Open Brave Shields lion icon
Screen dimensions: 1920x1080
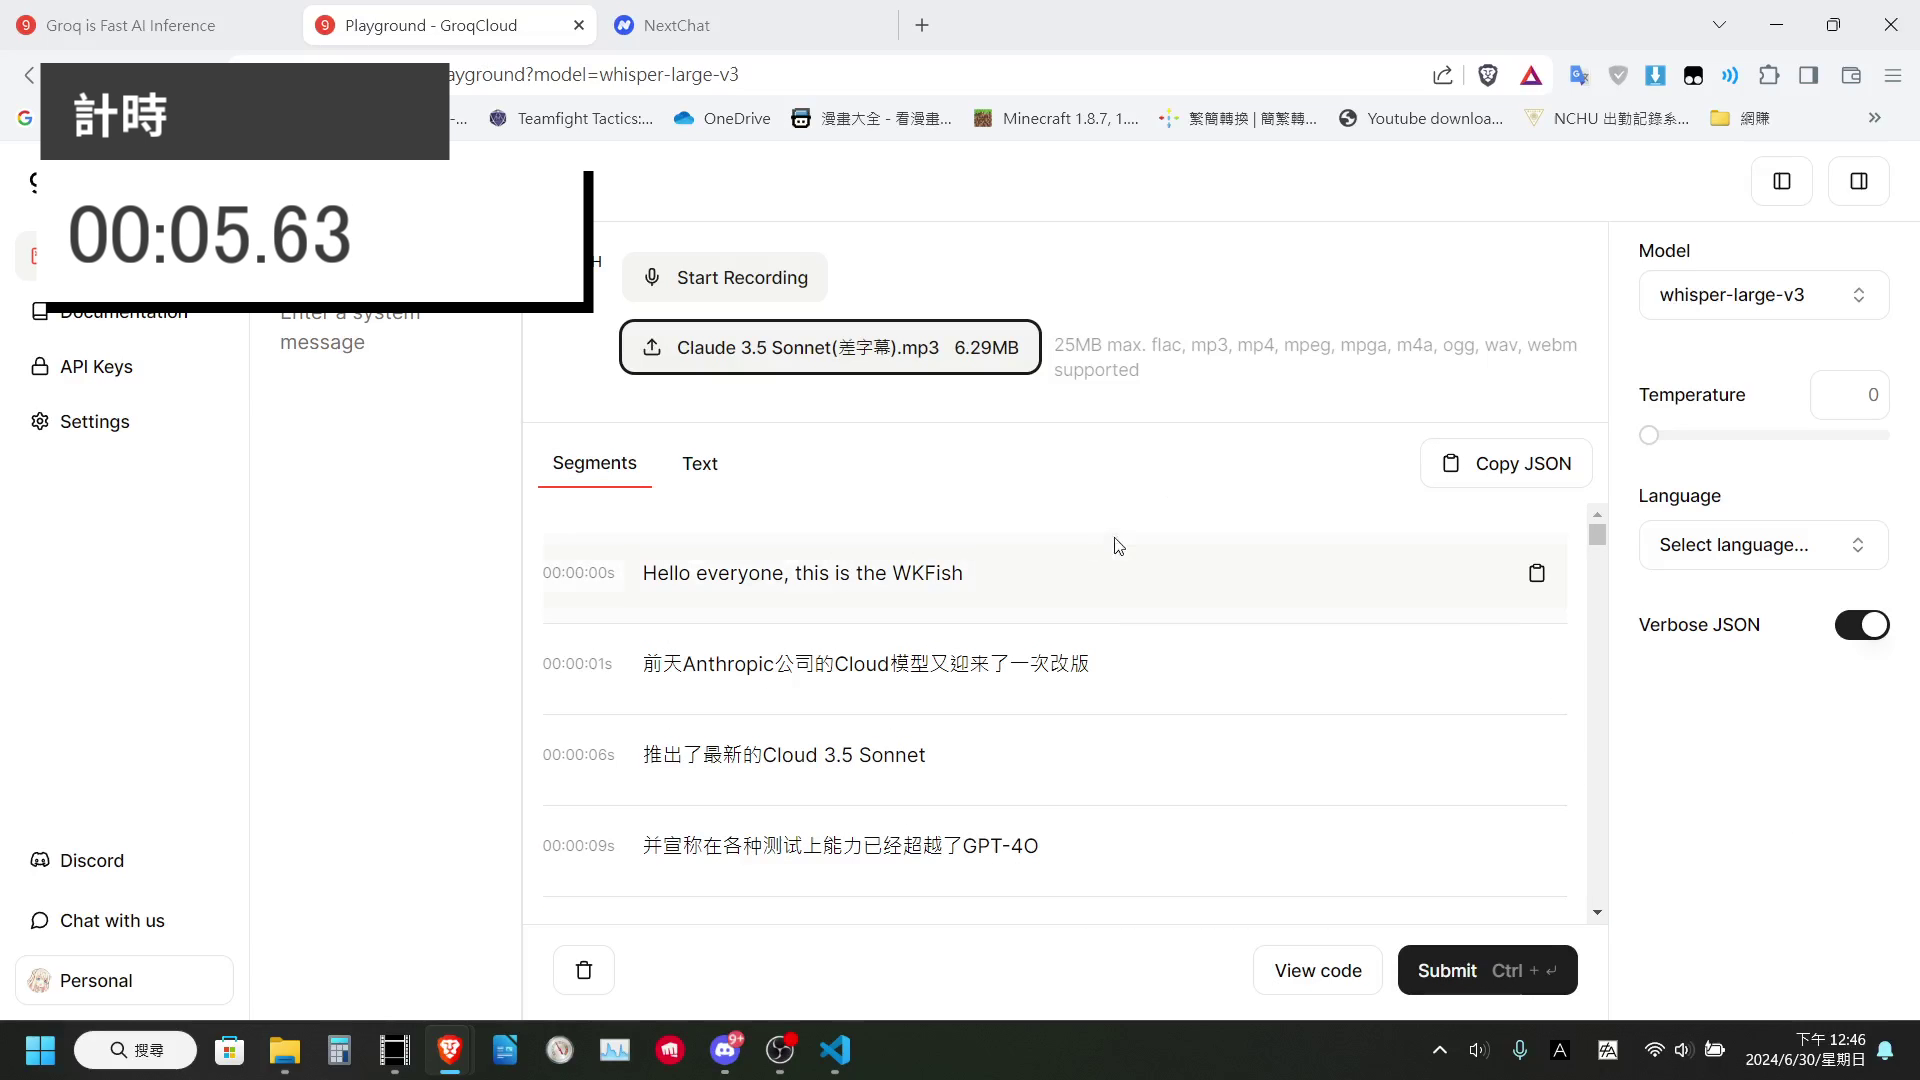click(x=1488, y=75)
